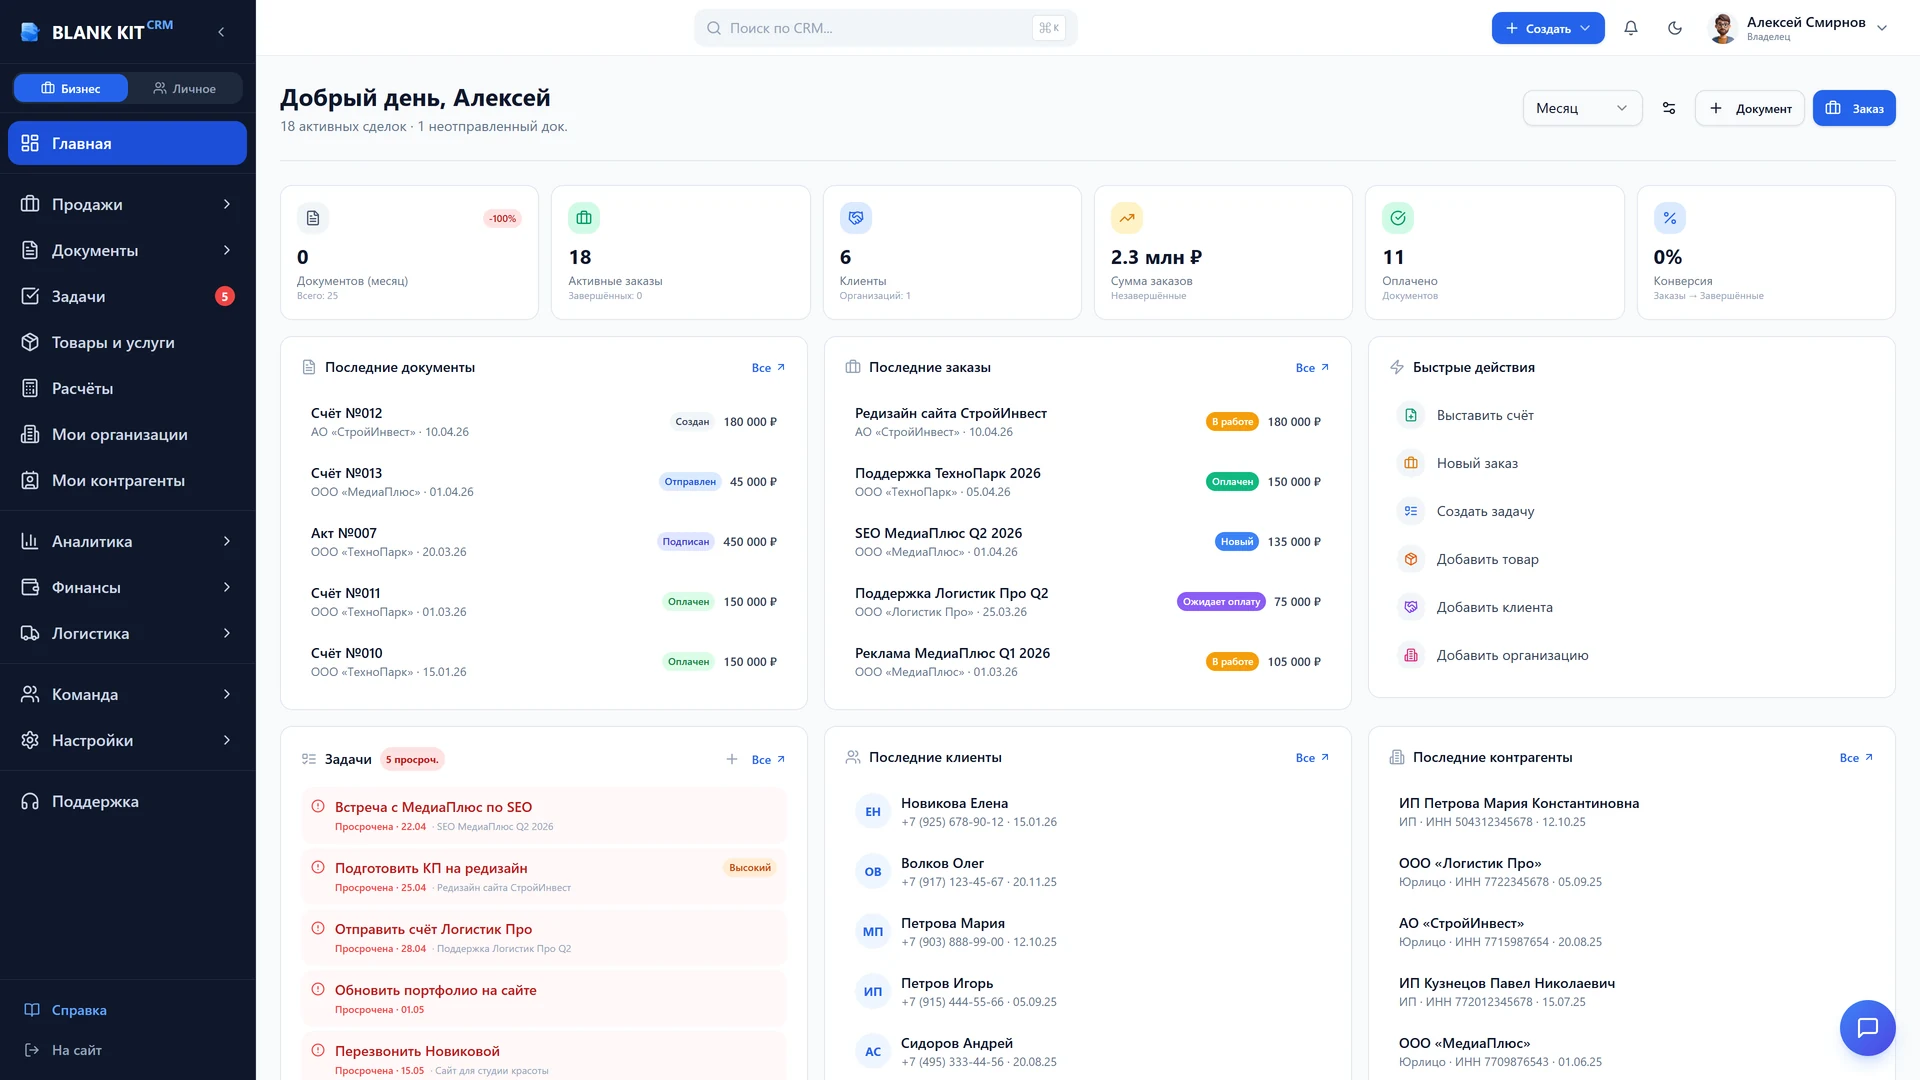
Task: Switch to Бизнес mode
Action: click(x=70, y=88)
